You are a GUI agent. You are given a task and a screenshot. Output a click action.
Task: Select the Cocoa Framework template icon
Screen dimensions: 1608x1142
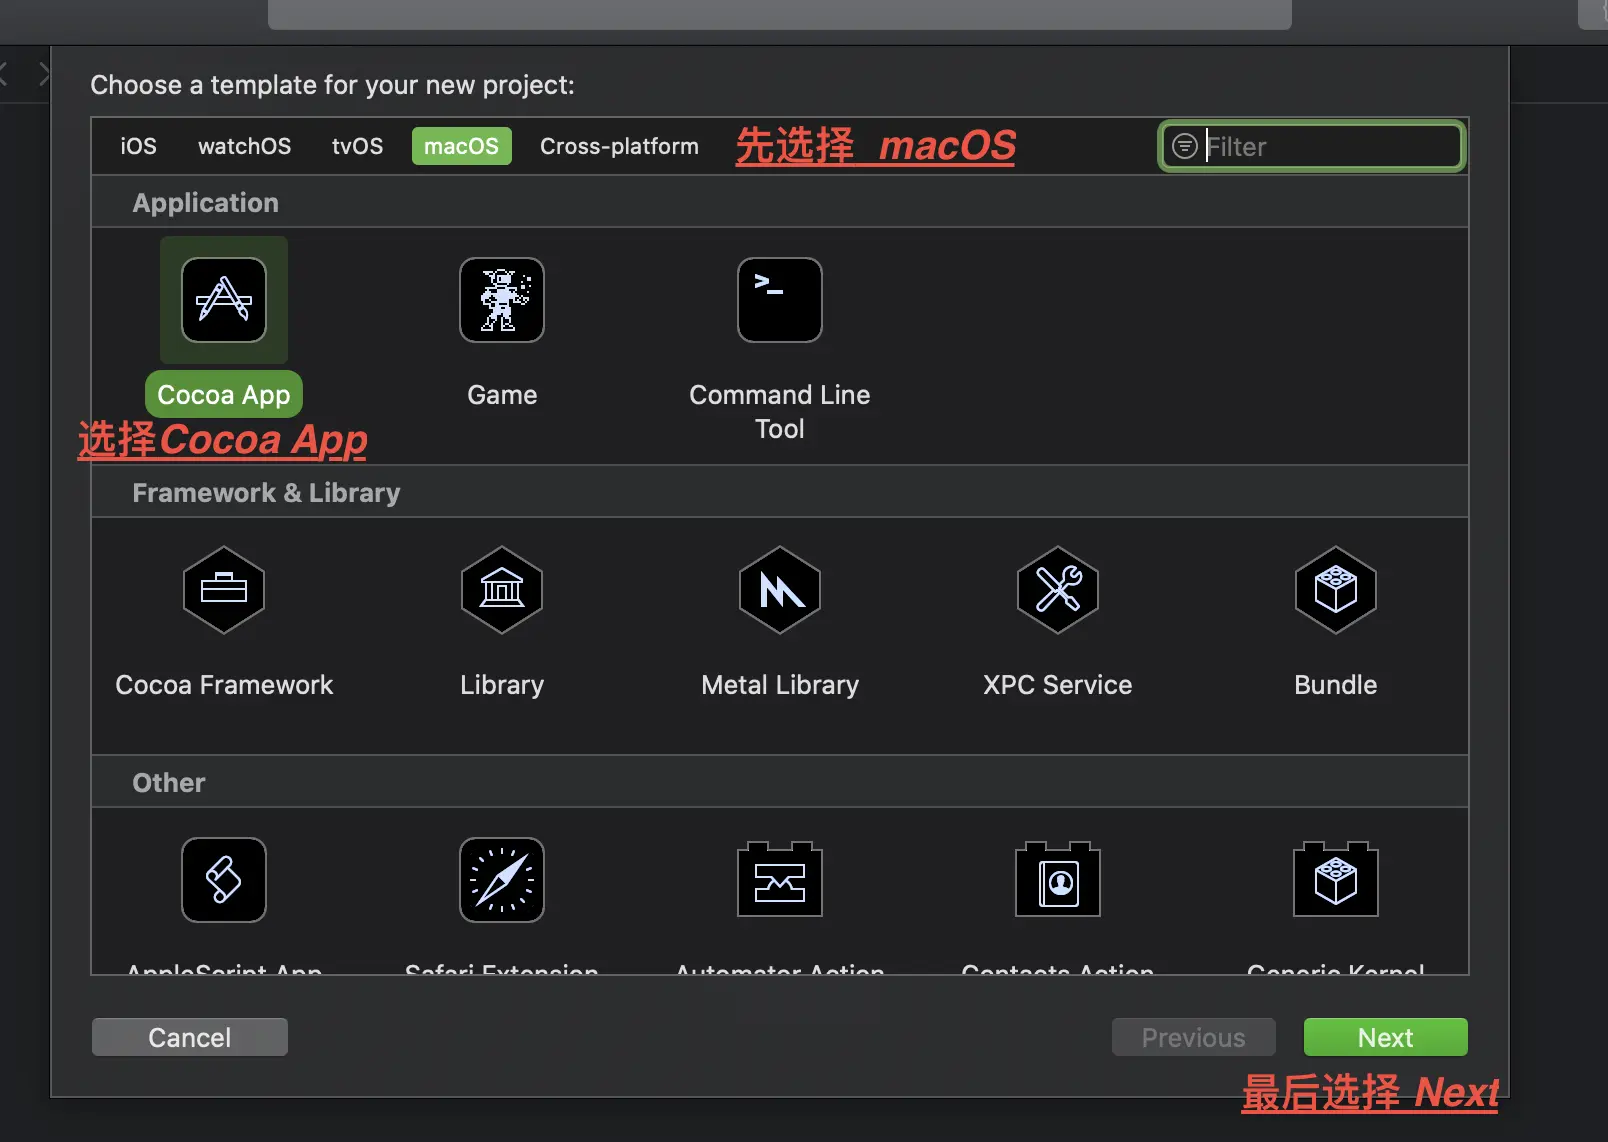224,590
